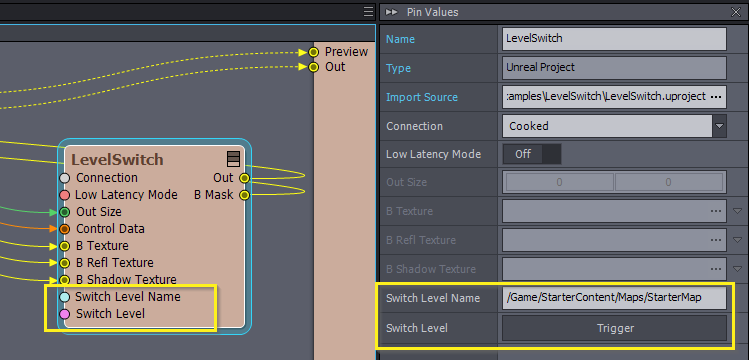
Task: Select the LevelSwitch node title
Action: click(117, 159)
